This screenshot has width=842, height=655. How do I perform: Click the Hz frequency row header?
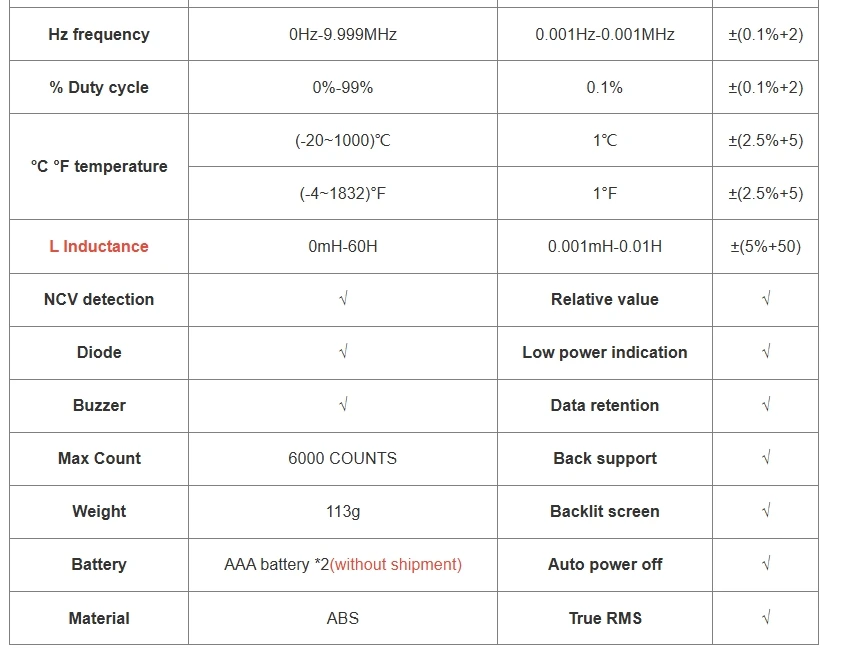pos(99,34)
